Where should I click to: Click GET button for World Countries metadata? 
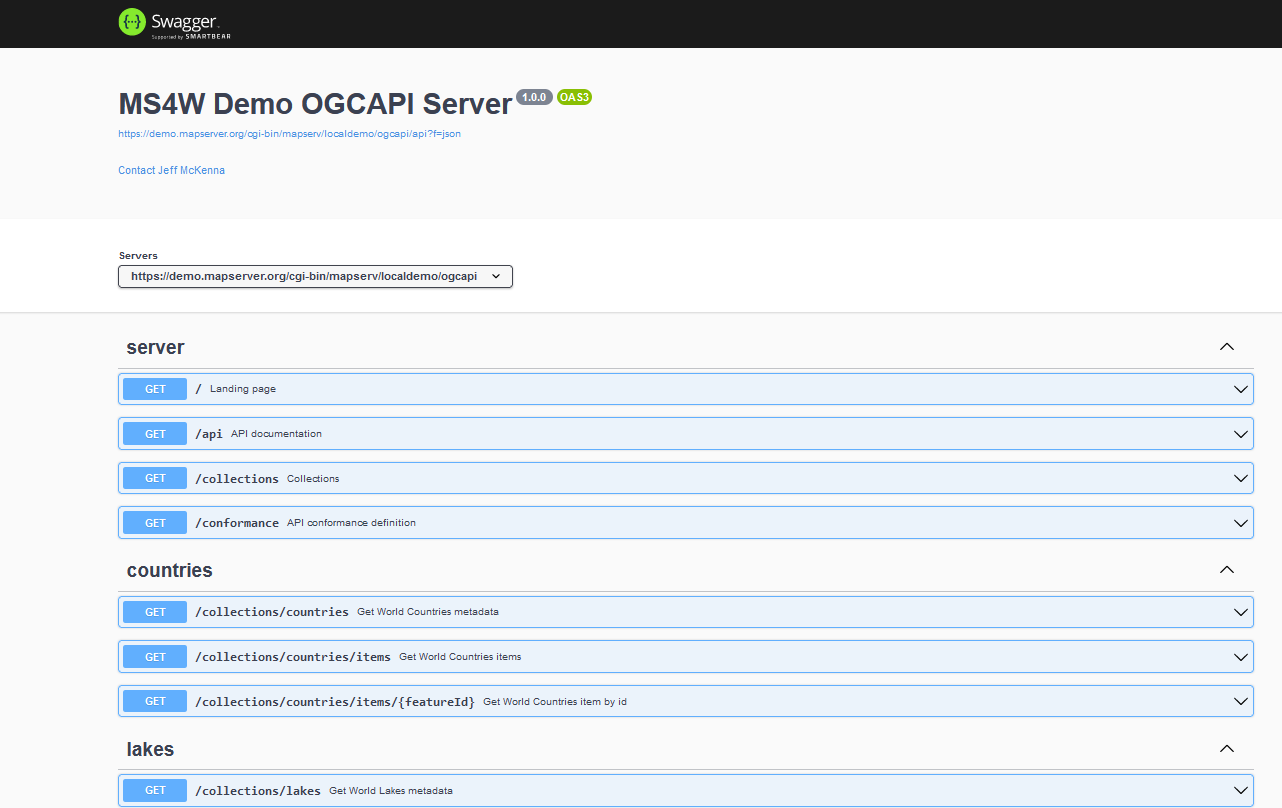click(155, 612)
